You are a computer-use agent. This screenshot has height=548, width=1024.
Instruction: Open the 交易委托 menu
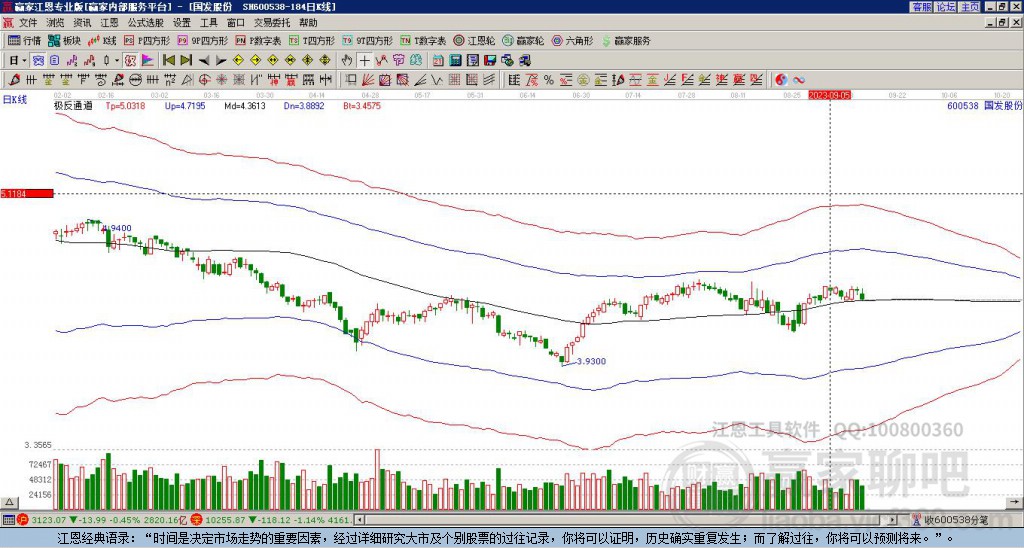(x=272, y=23)
